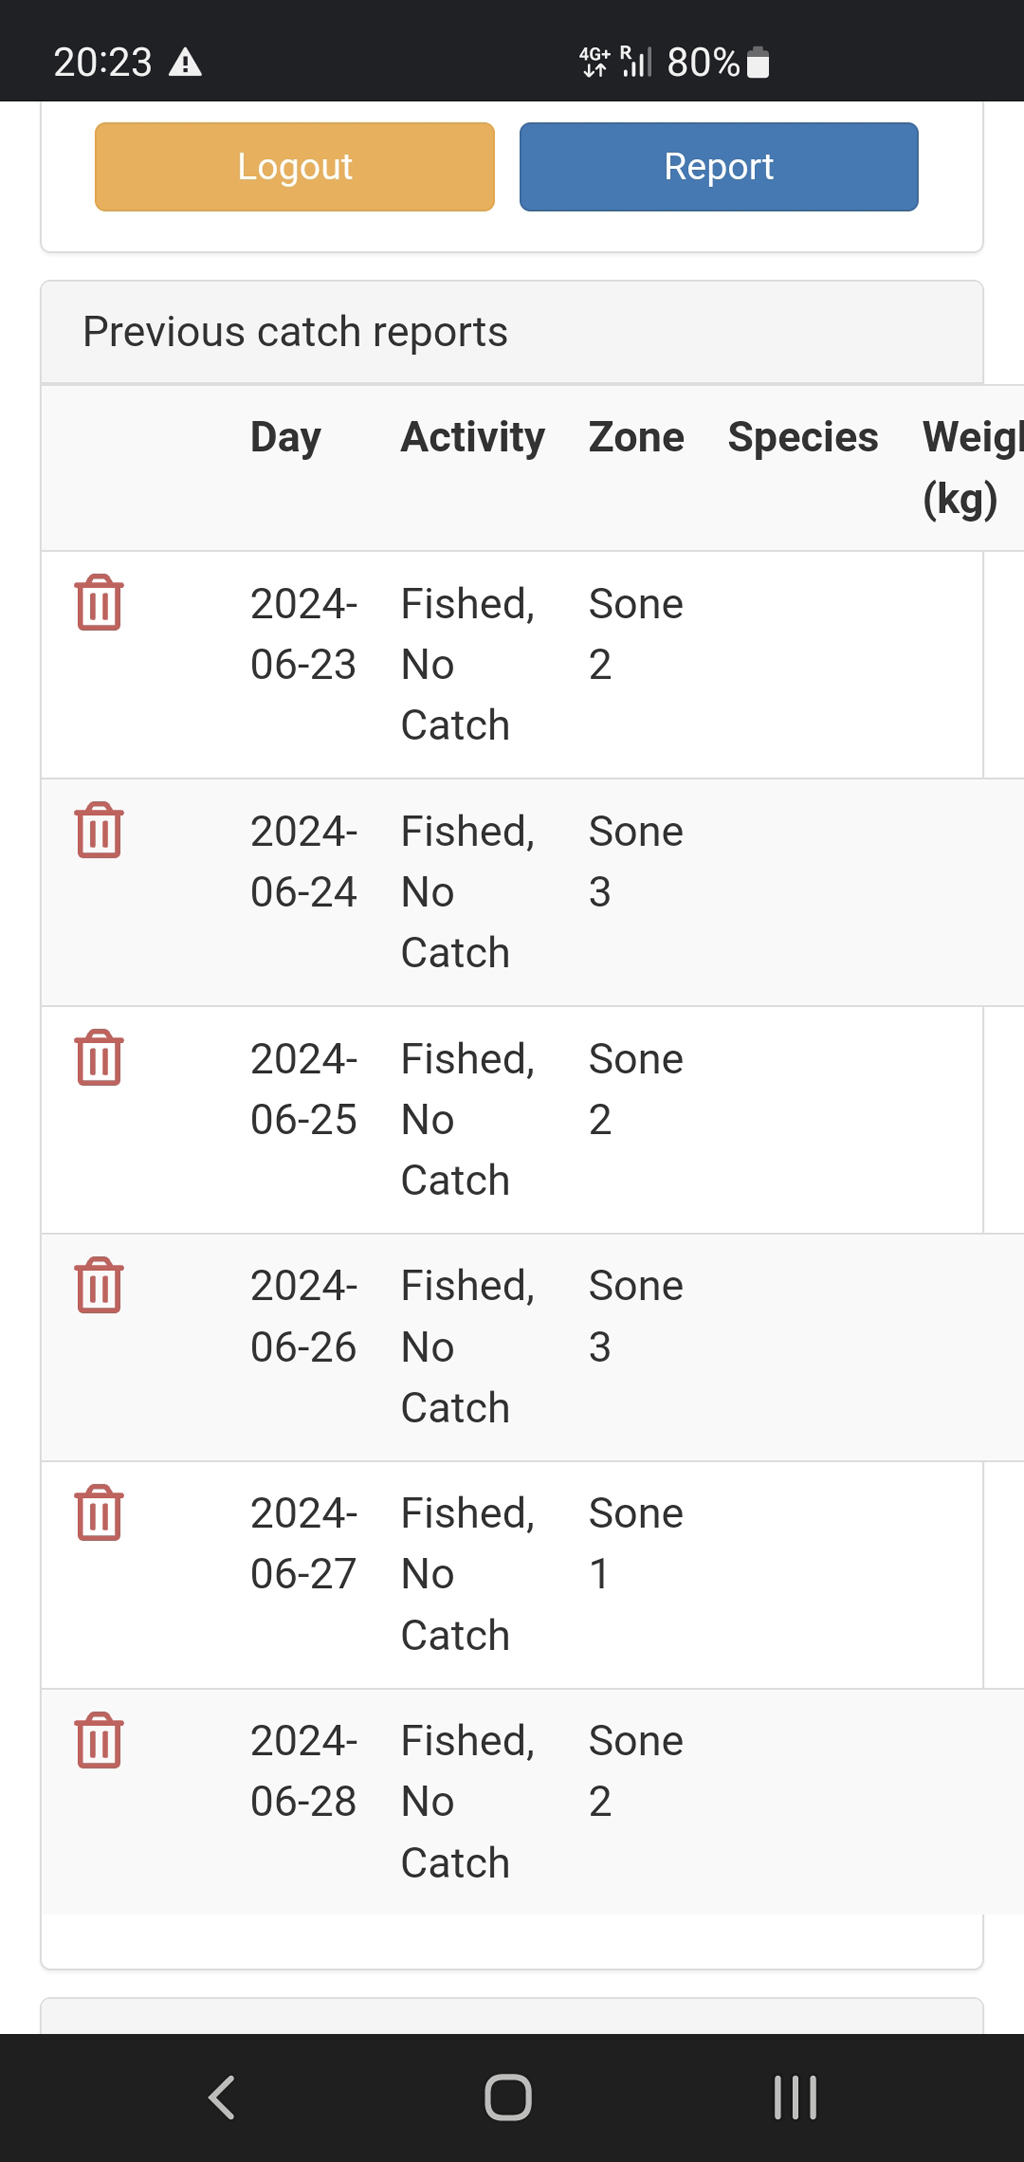
Task: Tap Sone 1 zone in 06-27 row
Action: (x=636, y=1543)
